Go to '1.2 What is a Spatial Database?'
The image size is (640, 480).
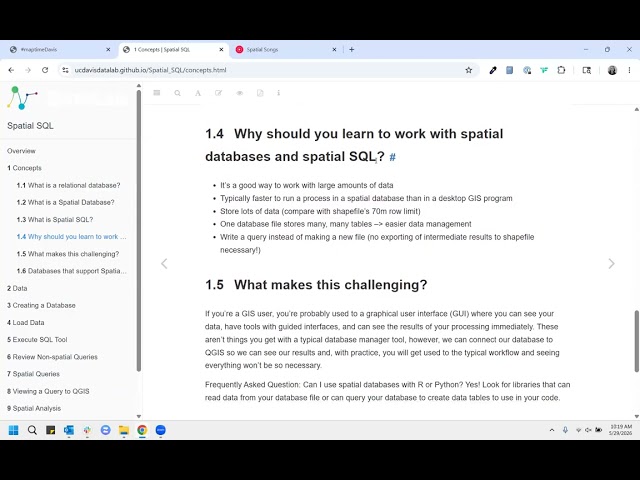[x=66, y=202]
